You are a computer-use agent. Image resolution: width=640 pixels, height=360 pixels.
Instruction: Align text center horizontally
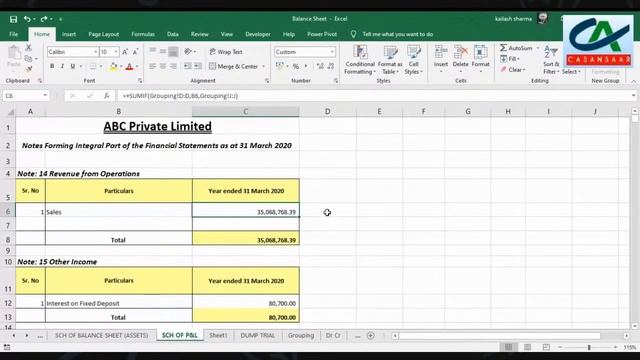coord(162,66)
